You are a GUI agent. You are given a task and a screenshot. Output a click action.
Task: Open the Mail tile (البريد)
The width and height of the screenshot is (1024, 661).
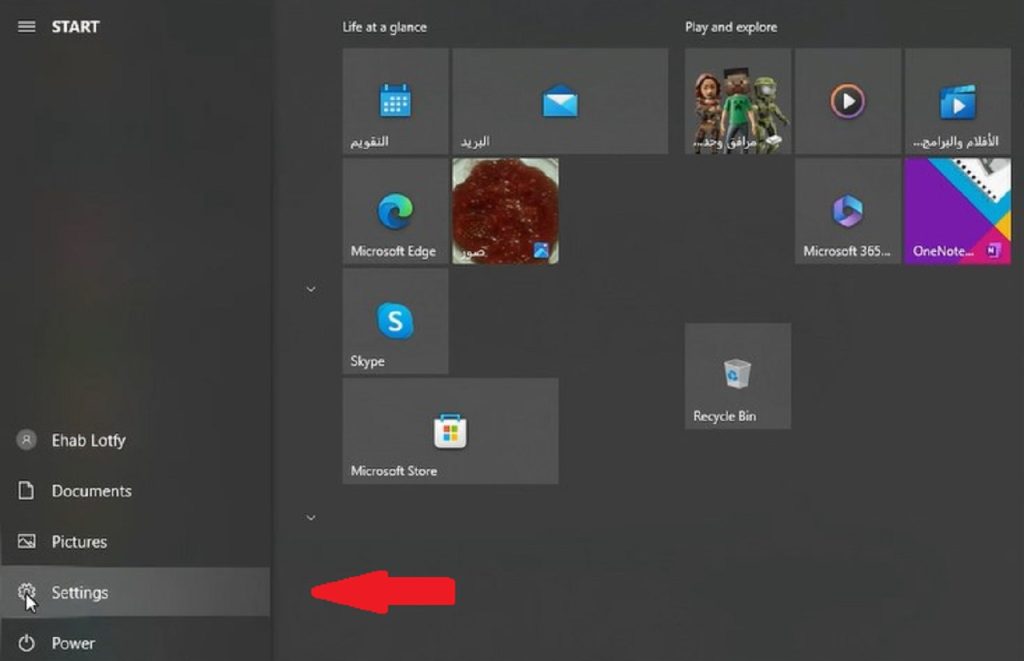[559, 101]
